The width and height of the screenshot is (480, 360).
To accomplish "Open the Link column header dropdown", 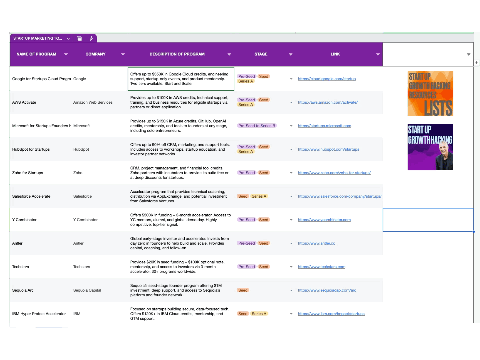I will (378, 54).
